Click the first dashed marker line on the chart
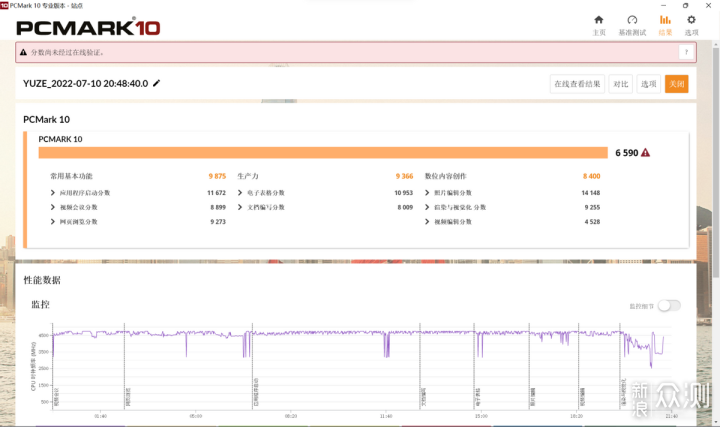The width and height of the screenshot is (720, 427). click(x=53, y=365)
